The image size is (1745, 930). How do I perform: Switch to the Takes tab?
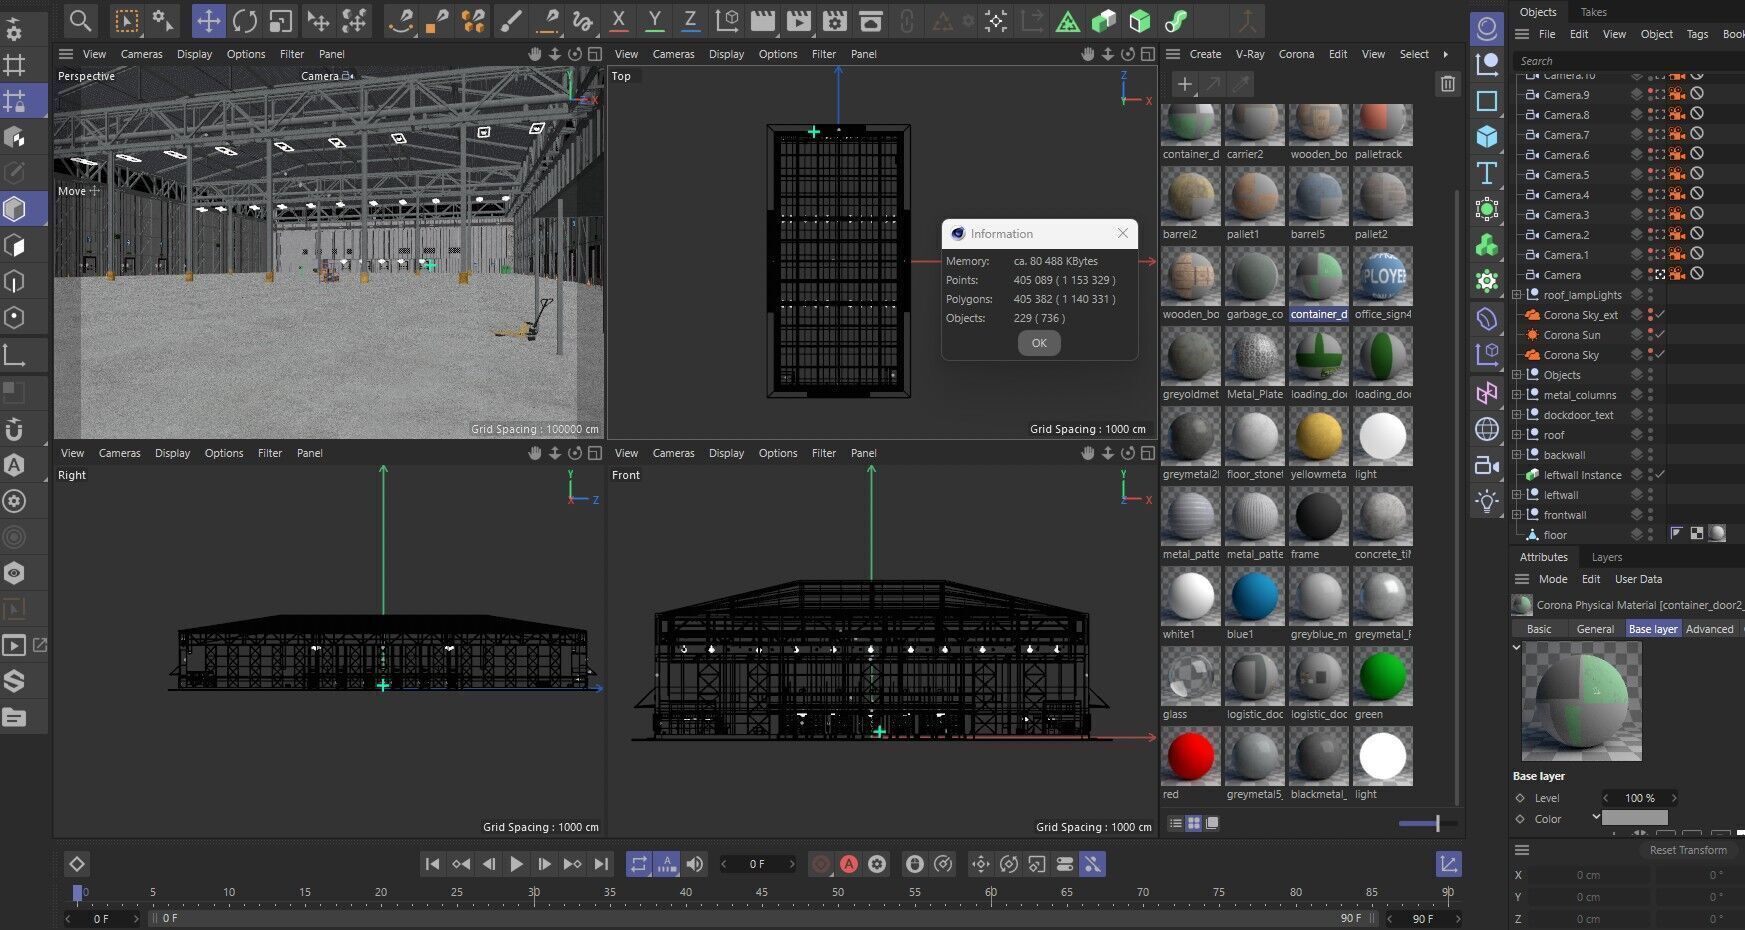pos(1593,12)
